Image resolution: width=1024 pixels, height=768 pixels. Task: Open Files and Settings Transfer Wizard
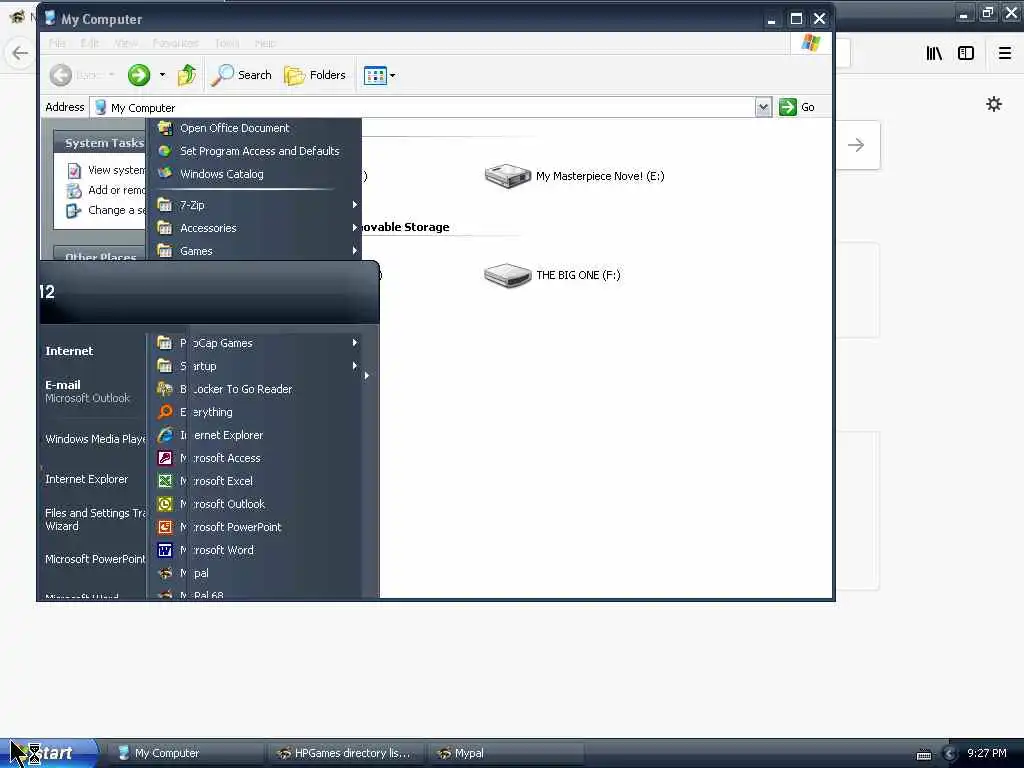click(95, 520)
